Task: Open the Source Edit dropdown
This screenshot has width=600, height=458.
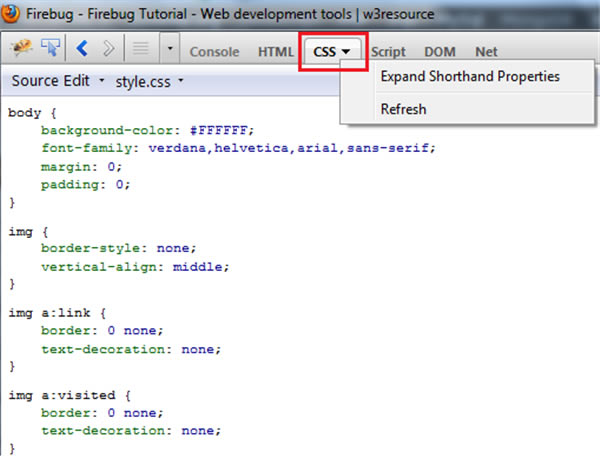Action: (x=58, y=81)
